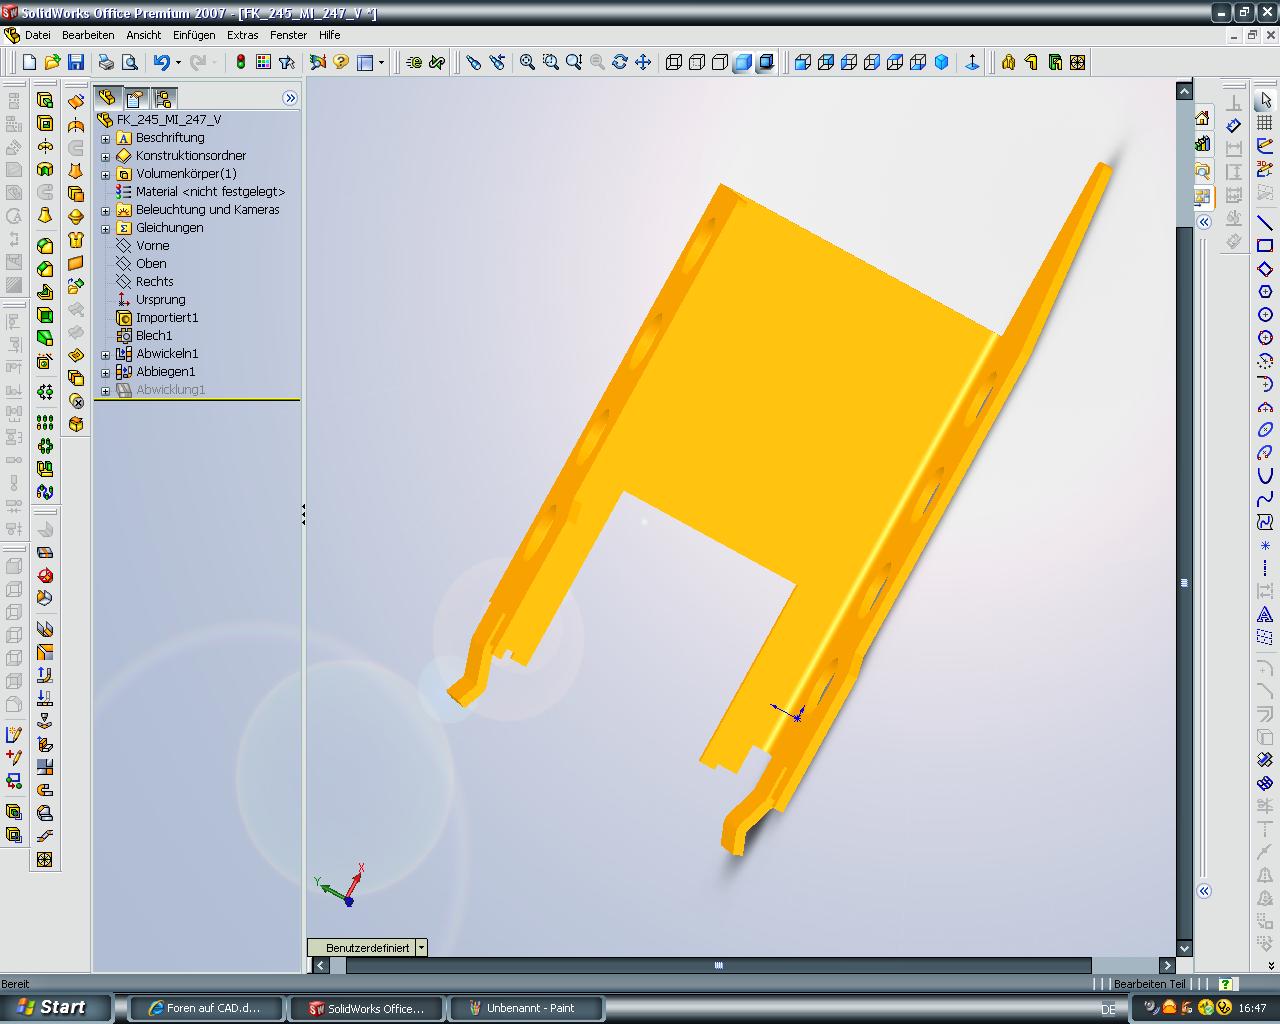Expand the Volumenkörper(1) tree node

(x=106, y=174)
